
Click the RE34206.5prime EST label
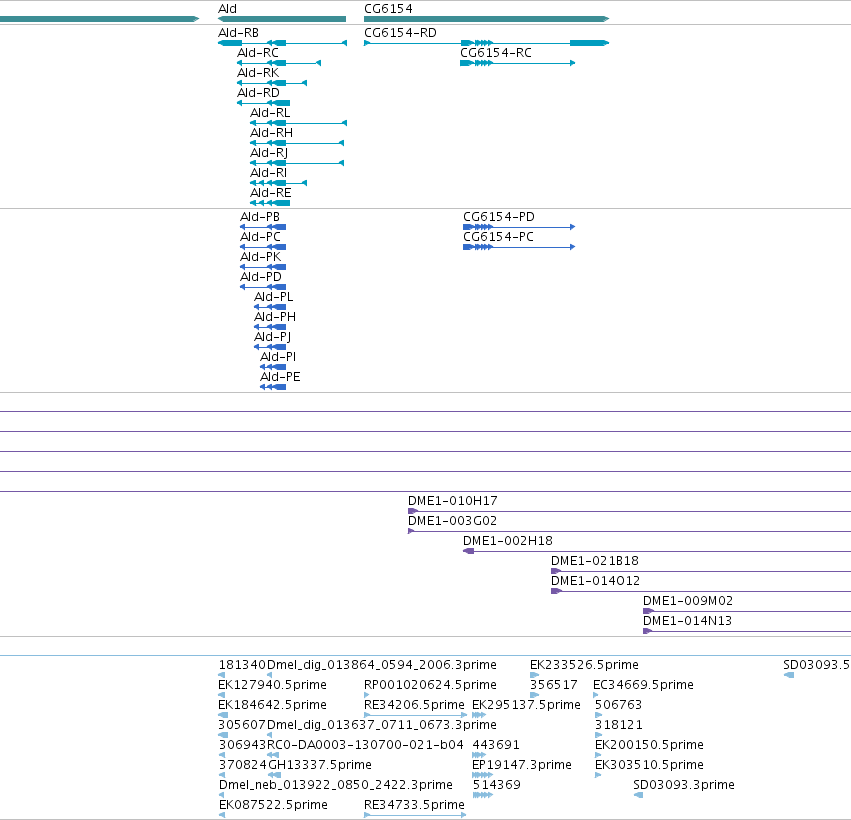point(415,705)
